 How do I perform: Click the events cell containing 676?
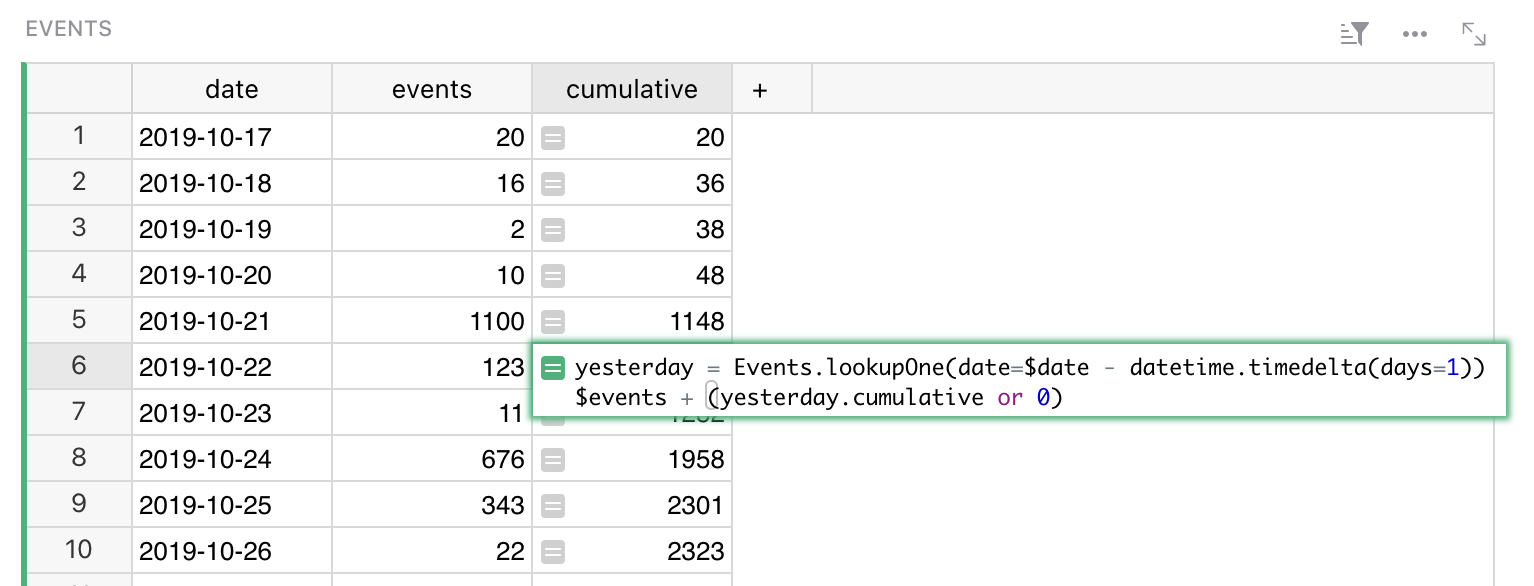point(431,460)
